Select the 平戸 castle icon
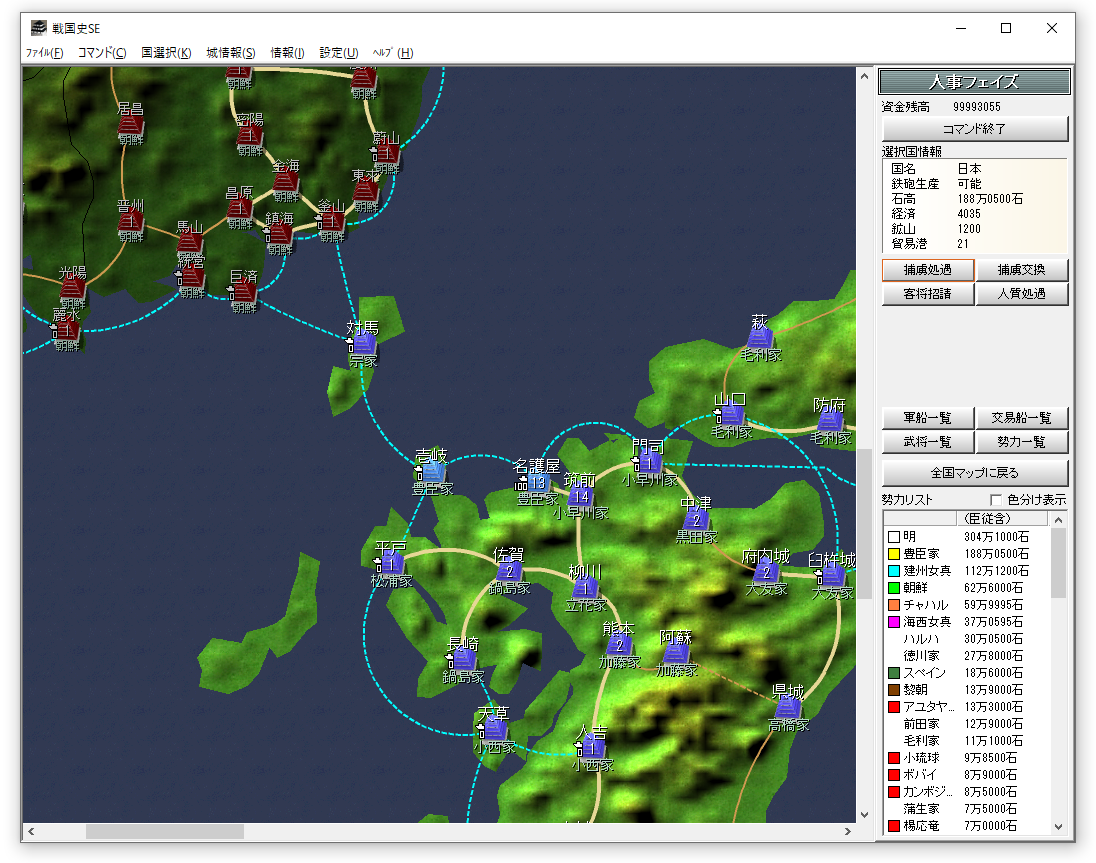This screenshot has width=1096, height=863. [391, 564]
